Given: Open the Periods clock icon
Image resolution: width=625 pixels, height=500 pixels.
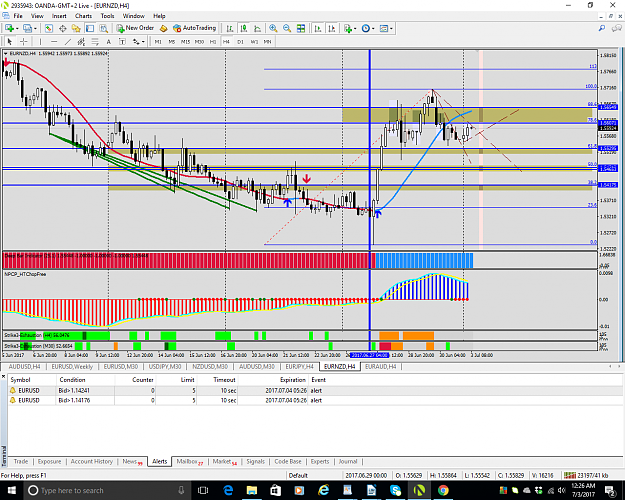Looking at the screenshot, I should pos(366,28).
